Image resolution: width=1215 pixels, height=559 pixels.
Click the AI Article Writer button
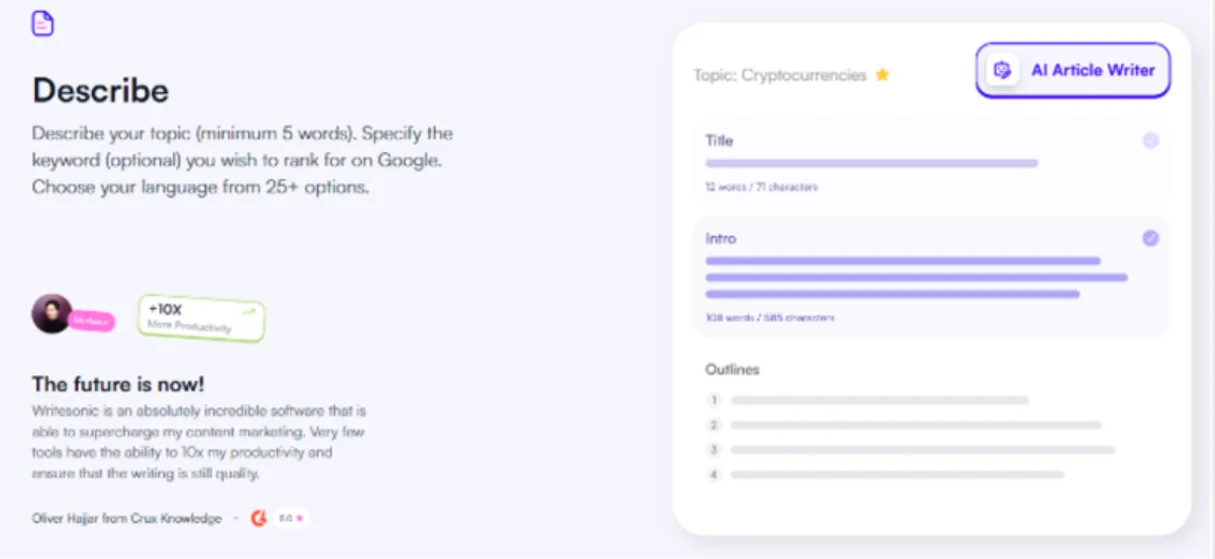point(1073,70)
